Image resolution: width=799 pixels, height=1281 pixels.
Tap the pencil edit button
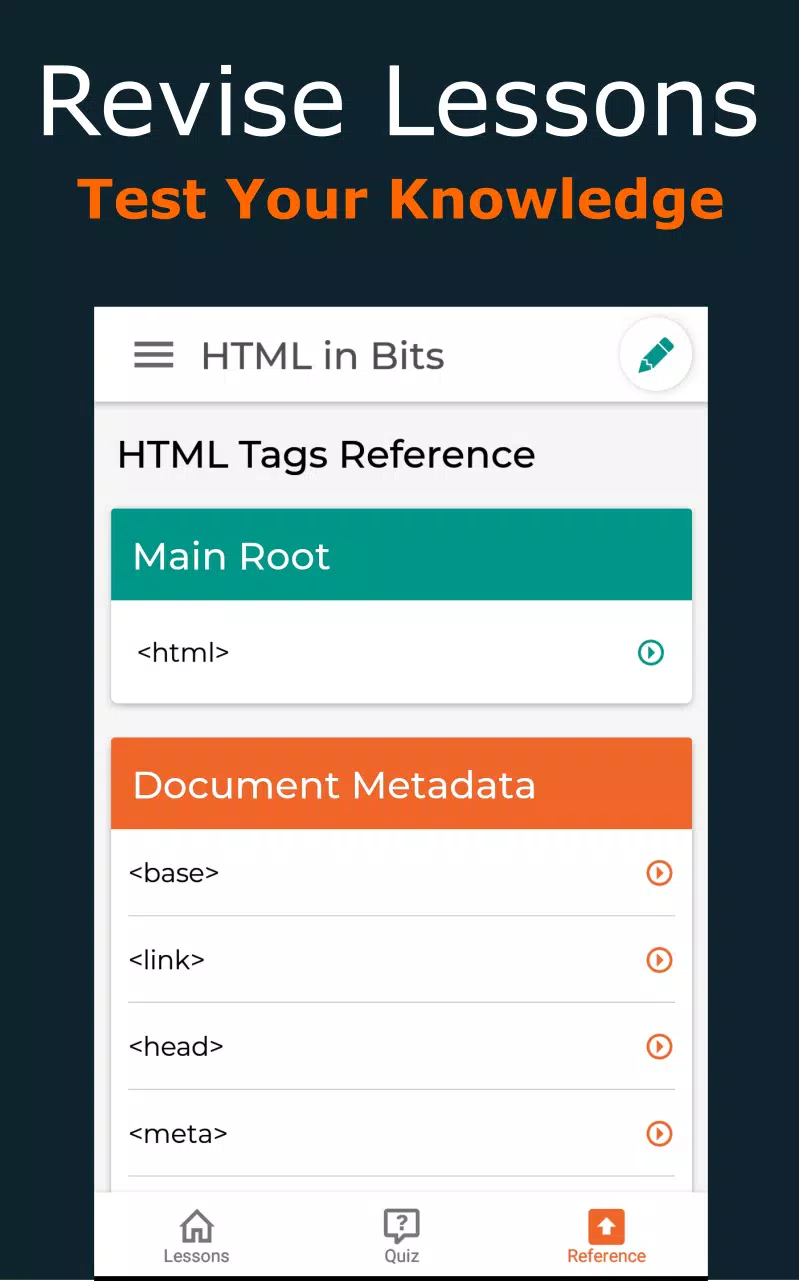tap(656, 355)
